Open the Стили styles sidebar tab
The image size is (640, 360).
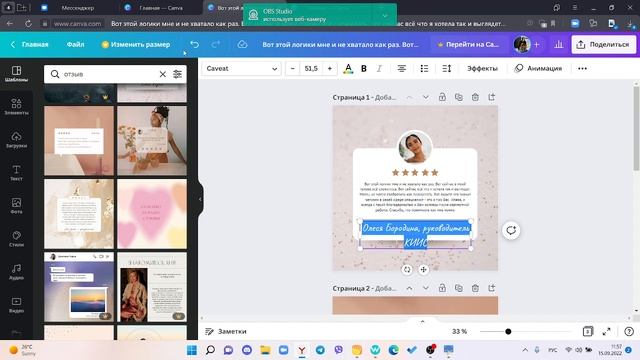point(16,239)
